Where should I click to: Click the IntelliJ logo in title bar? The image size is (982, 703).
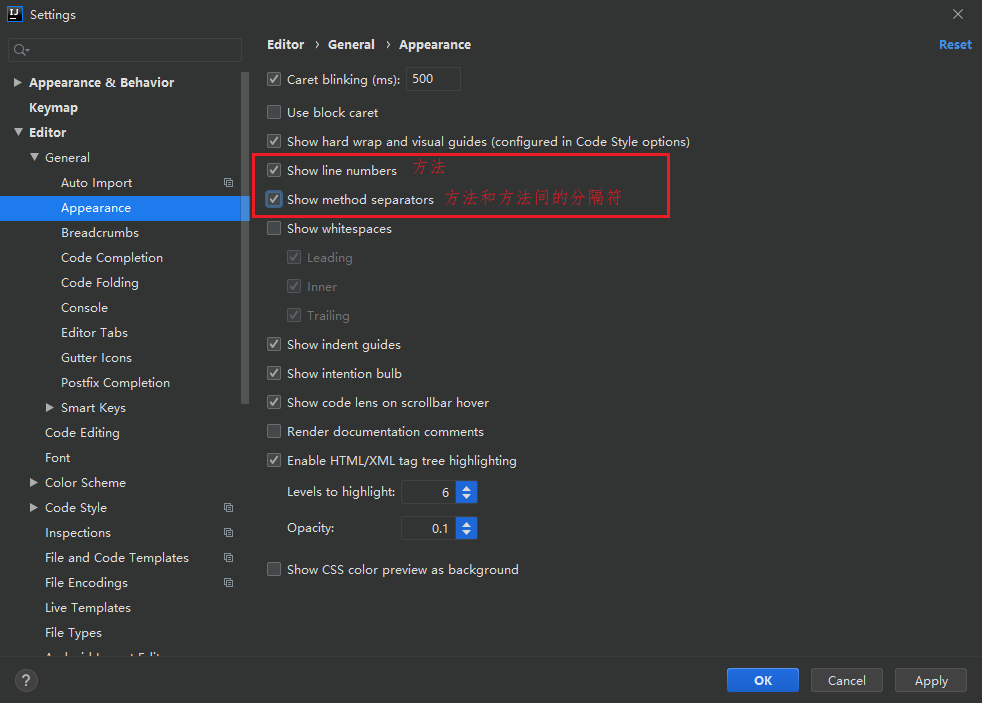pos(15,14)
